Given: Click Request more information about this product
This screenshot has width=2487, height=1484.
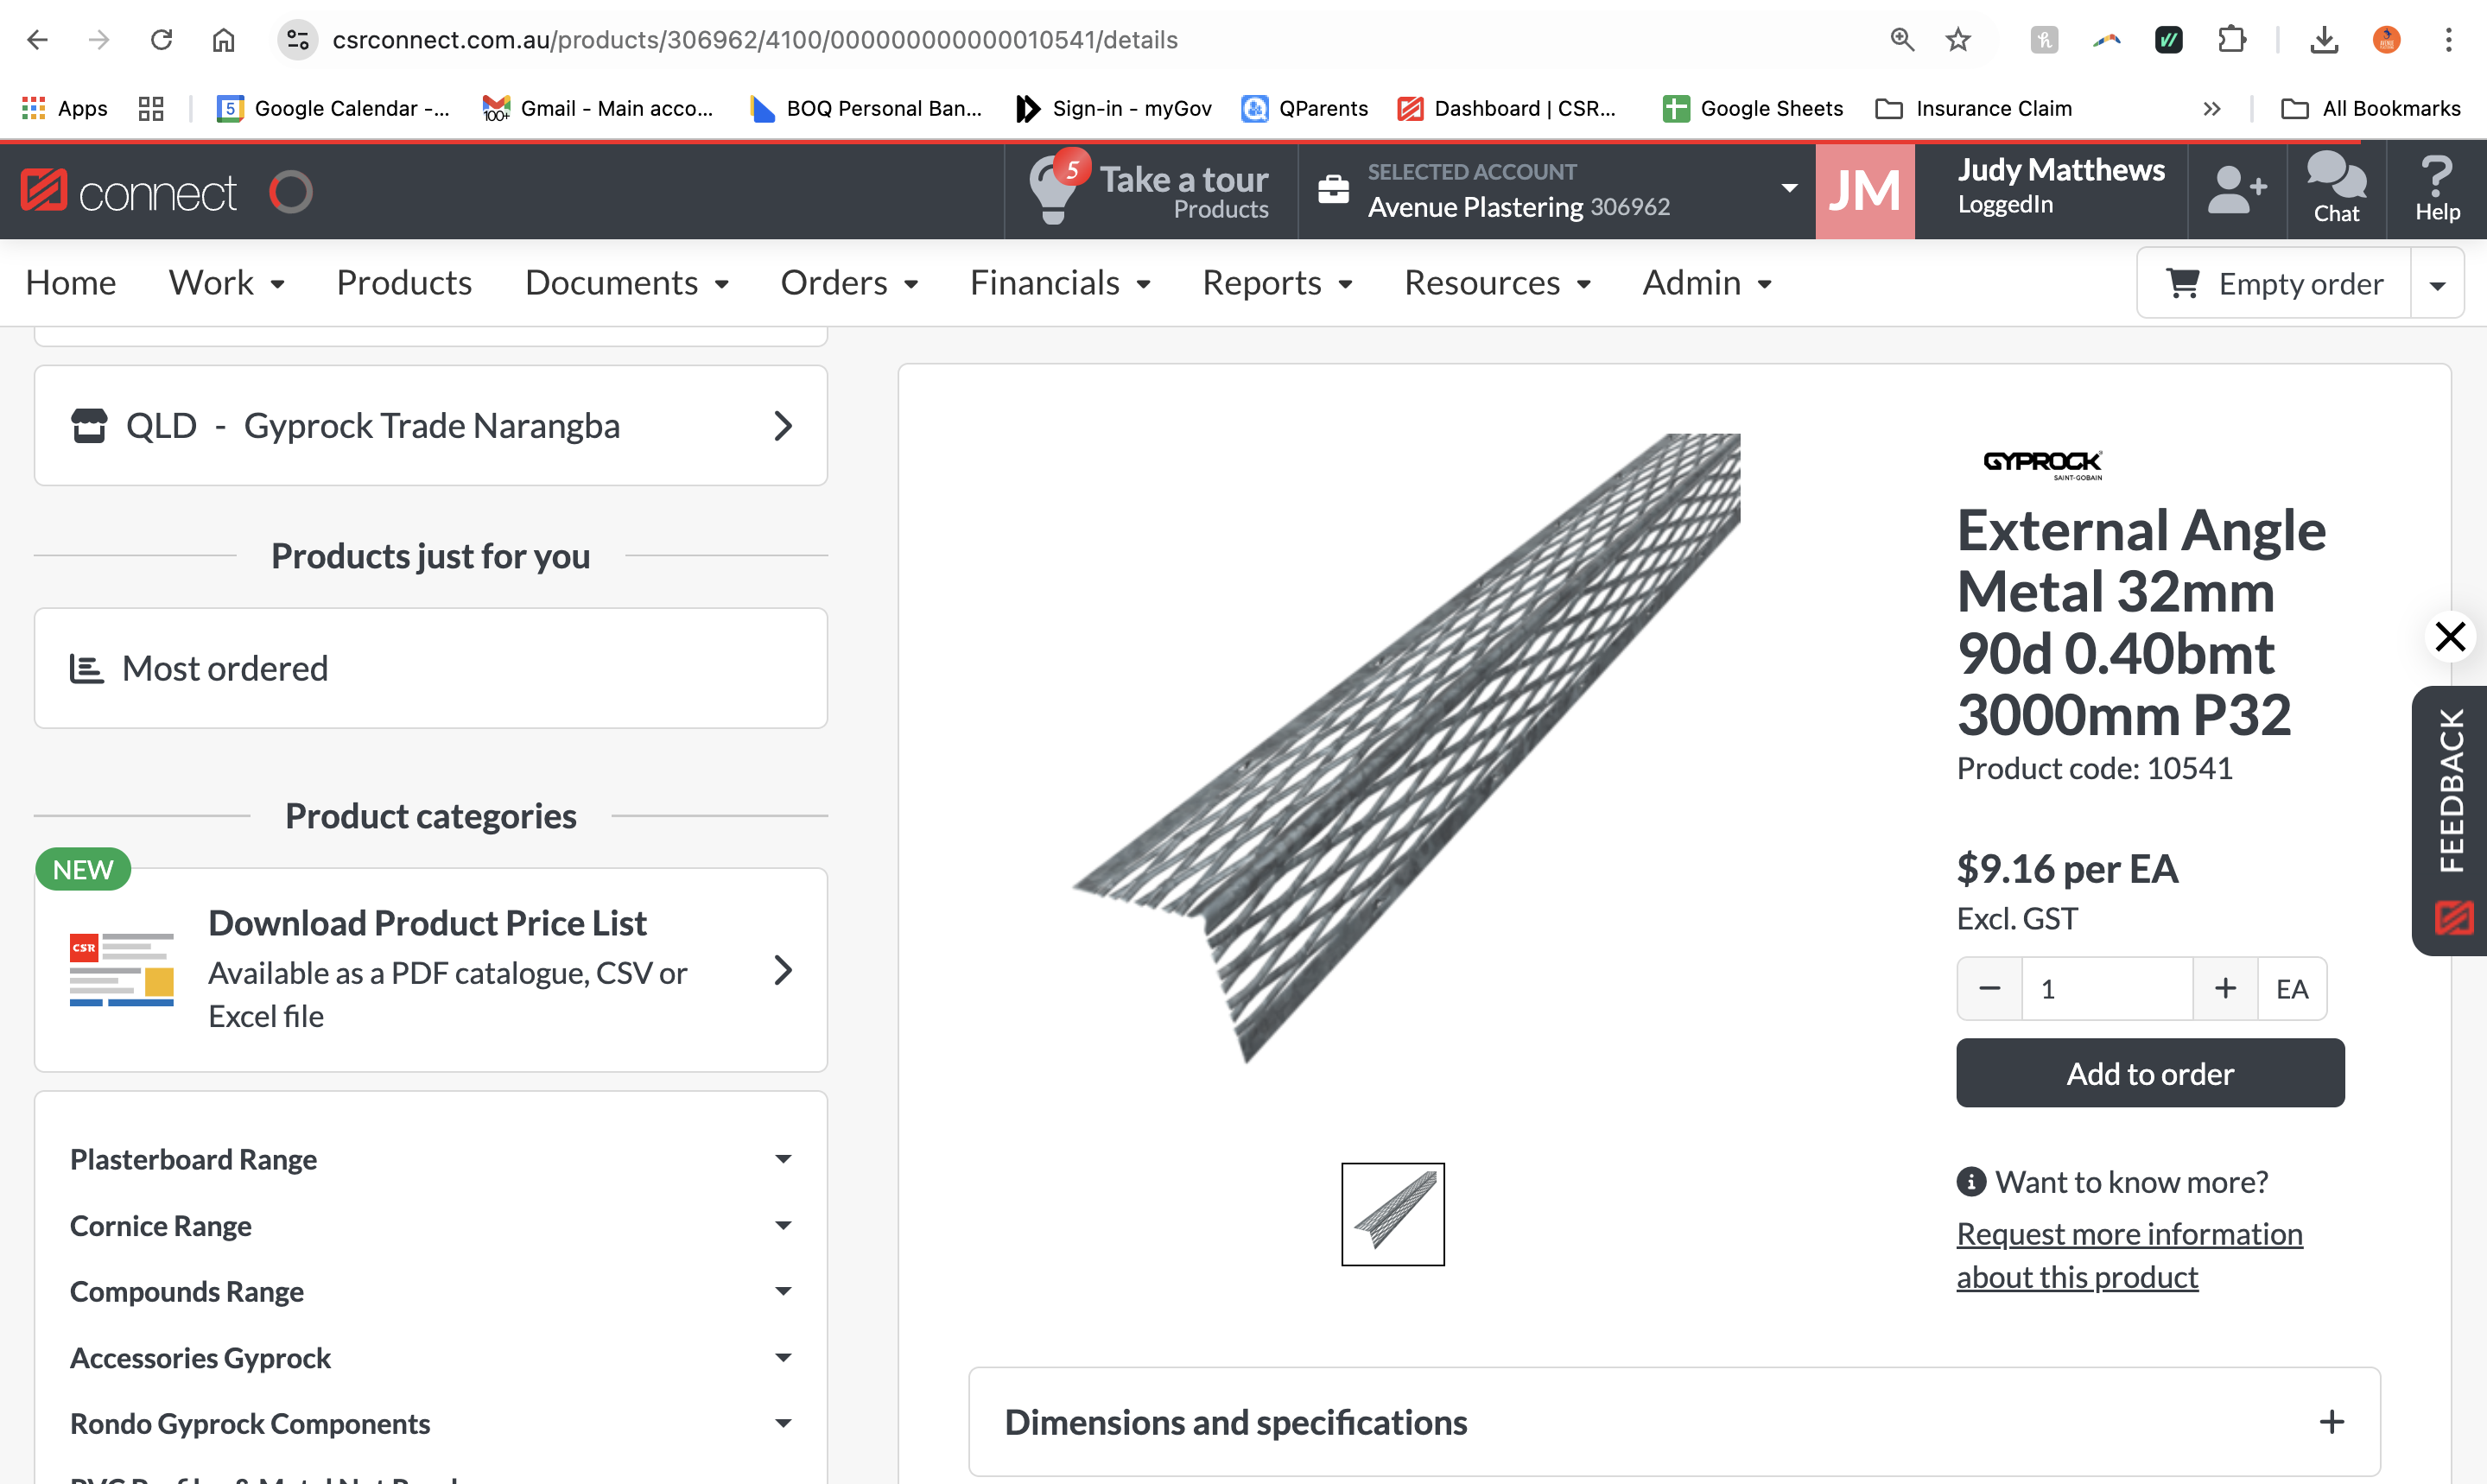Looking at the screenshot, I should tap(2129, 1256).
